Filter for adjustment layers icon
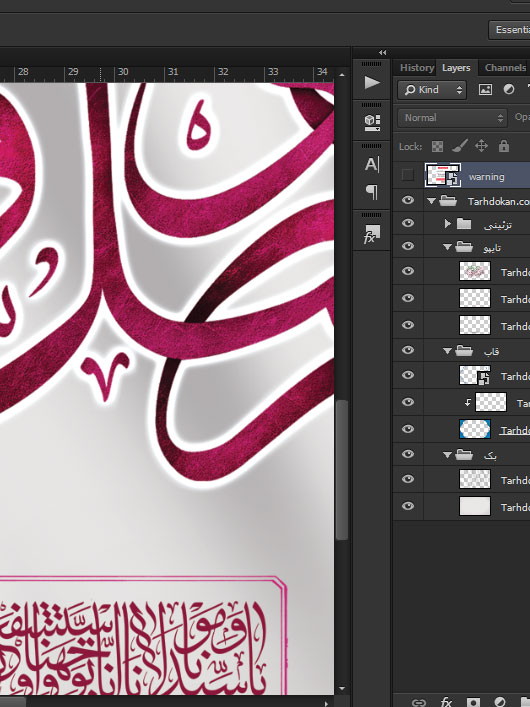 (x=509, y=90)
